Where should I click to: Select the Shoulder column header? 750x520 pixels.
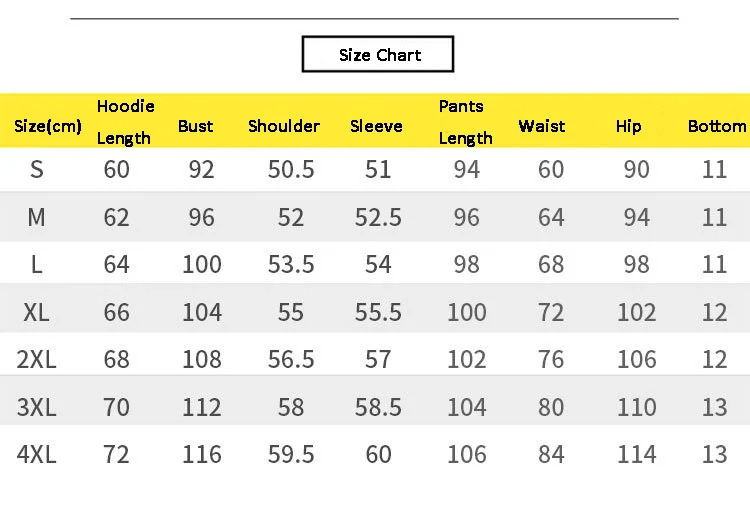click(284, 126)
